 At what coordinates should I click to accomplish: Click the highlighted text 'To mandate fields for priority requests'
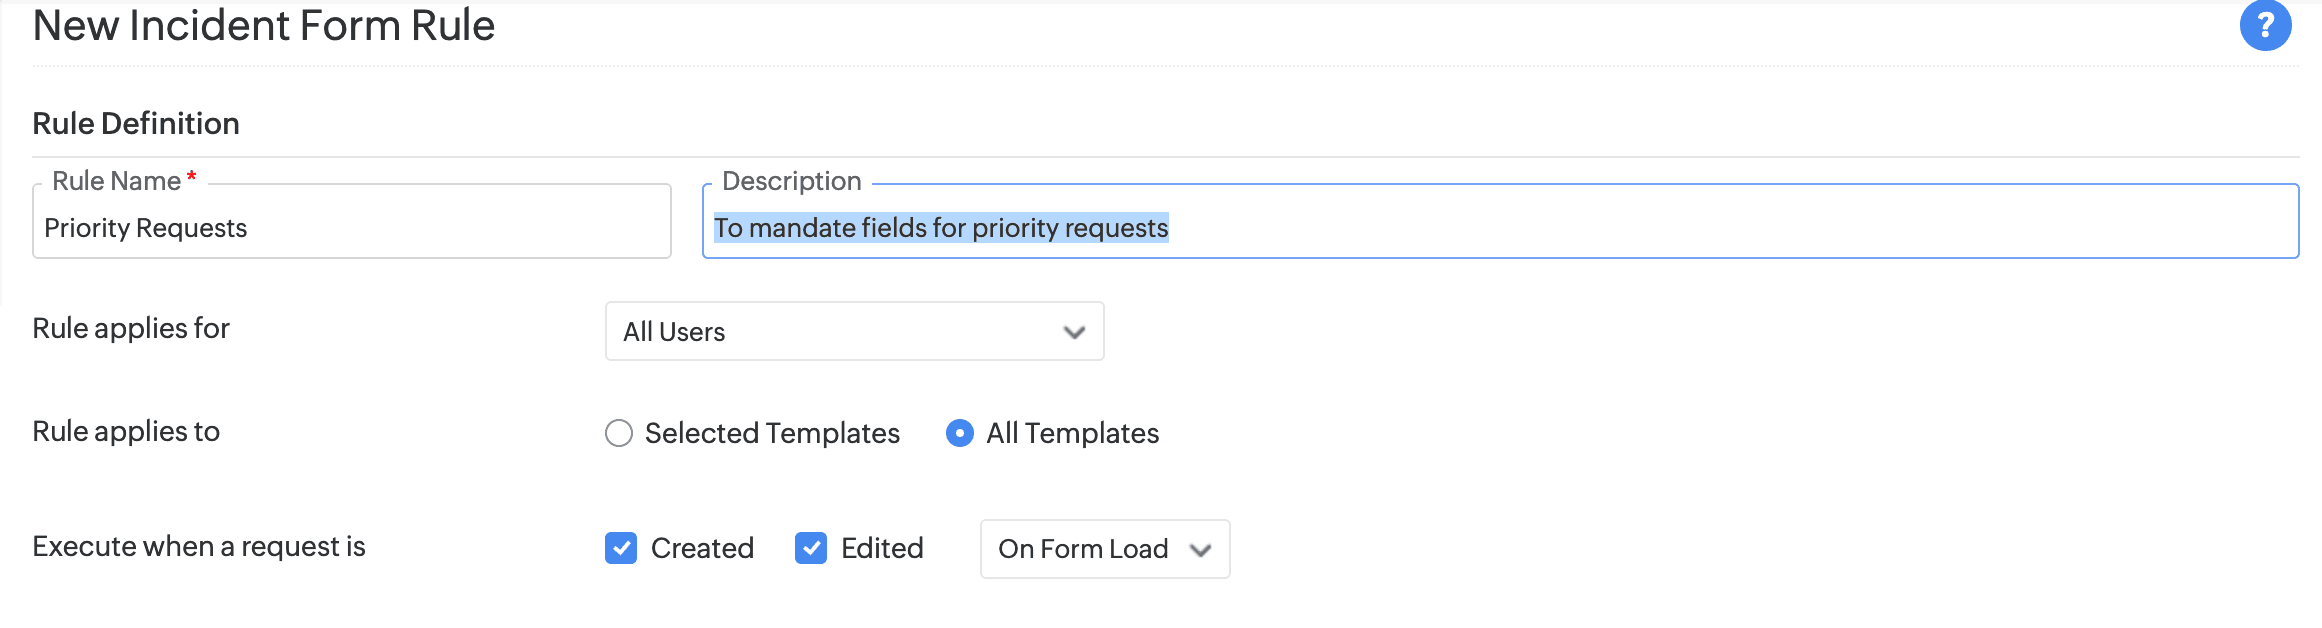tap(941, 228)
